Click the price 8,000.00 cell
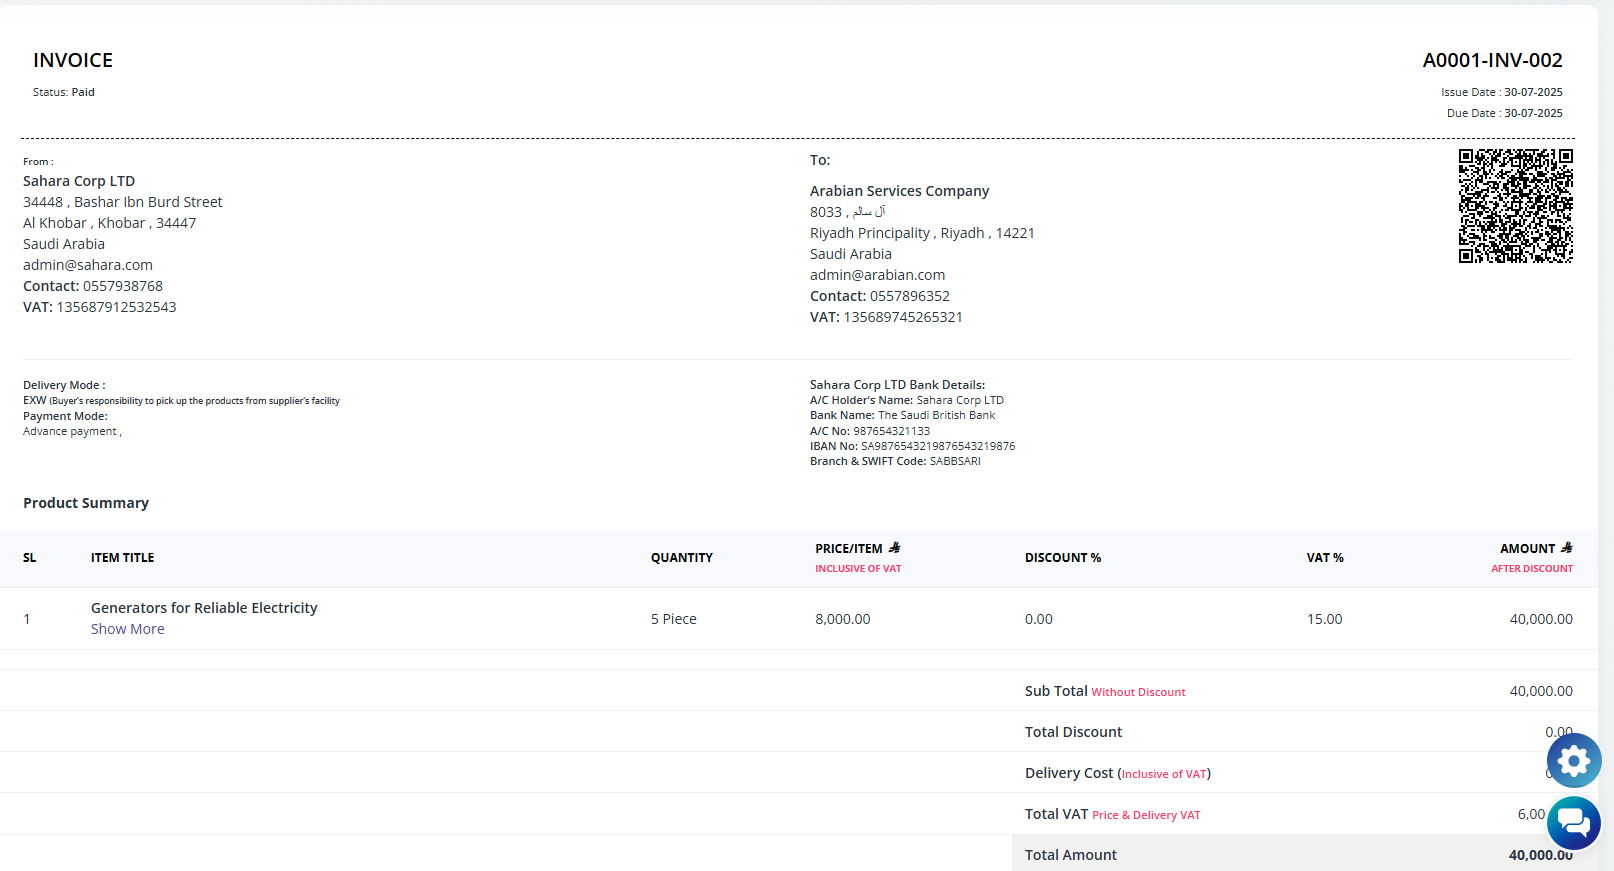Screen dimensions: 1614x871 pos(842,619)
